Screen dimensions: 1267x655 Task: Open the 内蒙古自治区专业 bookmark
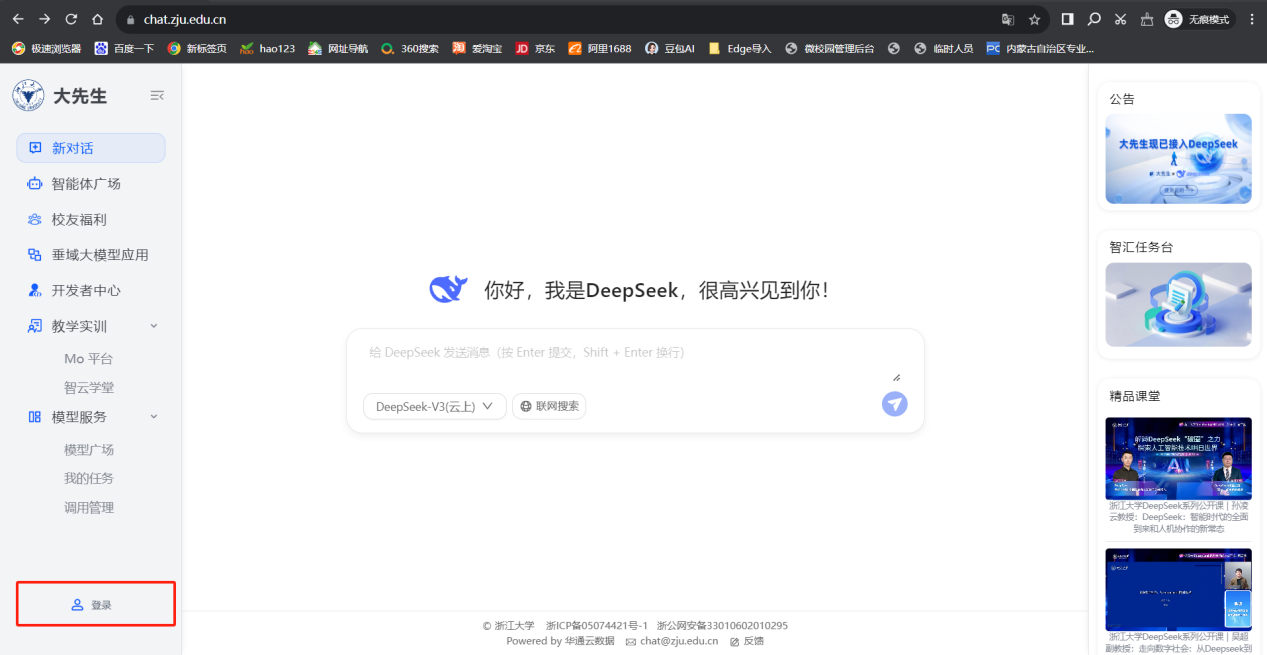tap(1040, 48)
